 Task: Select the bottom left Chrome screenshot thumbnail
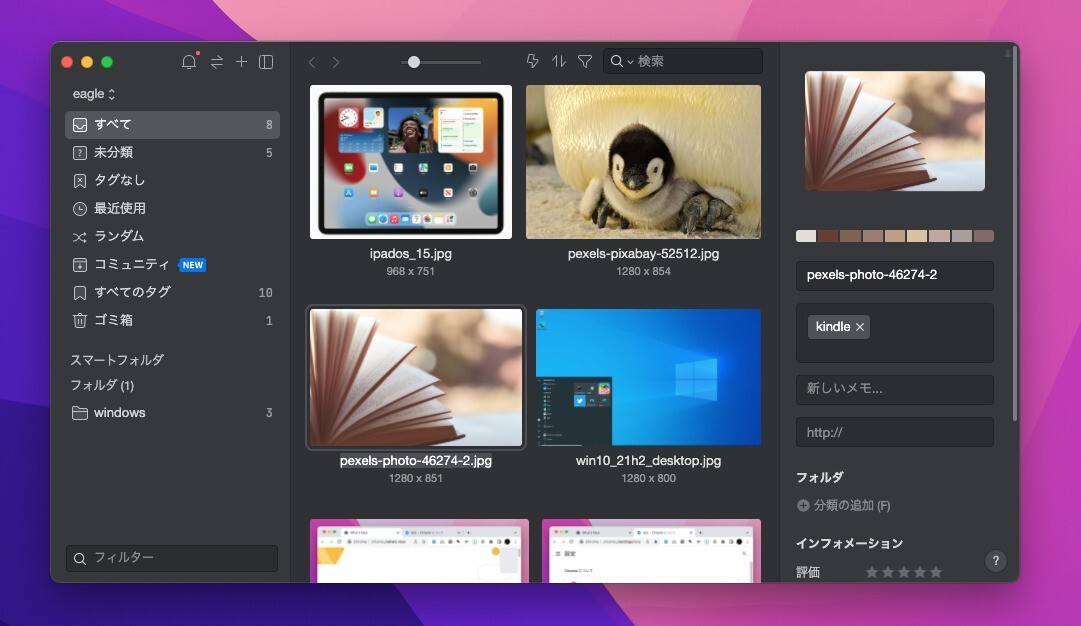[x=419, y=551]
